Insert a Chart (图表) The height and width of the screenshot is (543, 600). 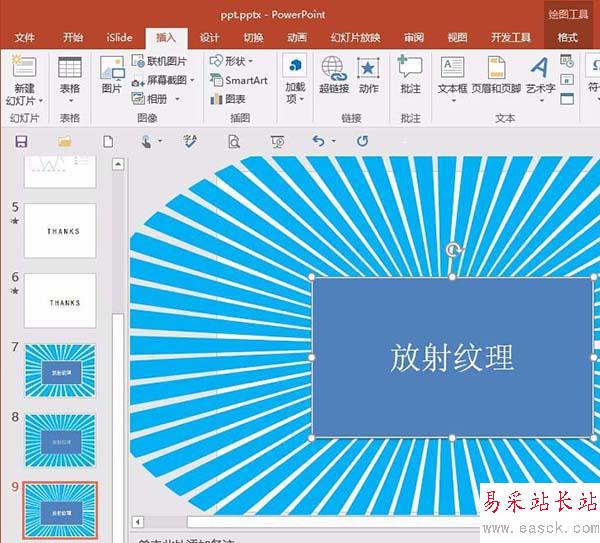[228, 99]
